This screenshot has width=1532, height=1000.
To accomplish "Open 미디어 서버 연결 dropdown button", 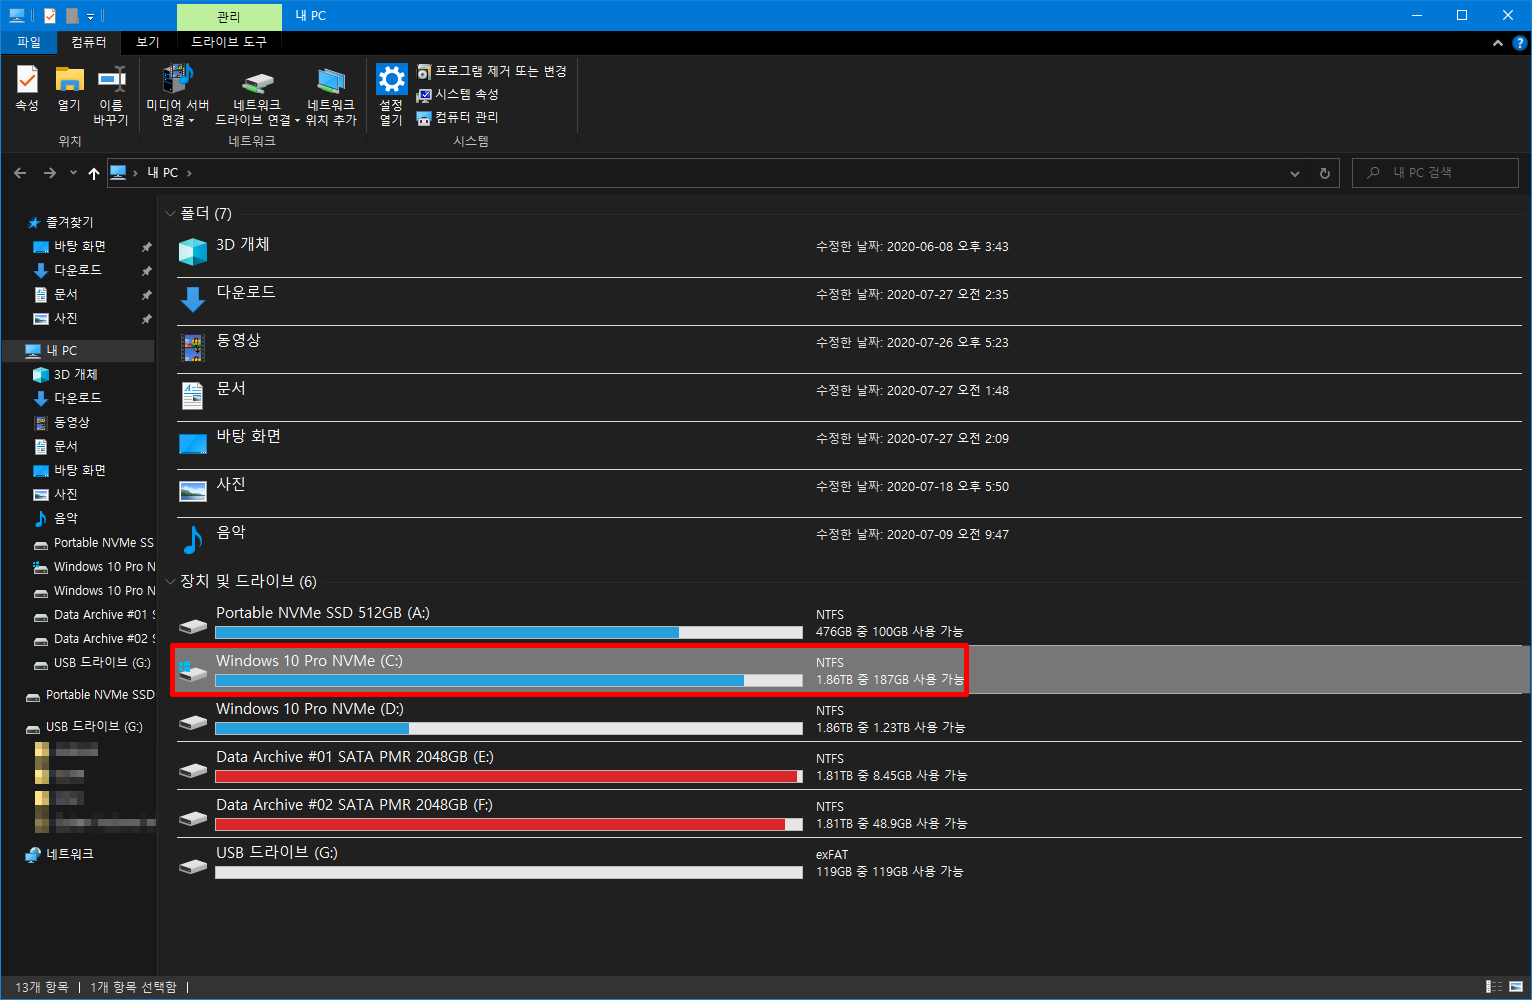I will (x=178, y=96).
